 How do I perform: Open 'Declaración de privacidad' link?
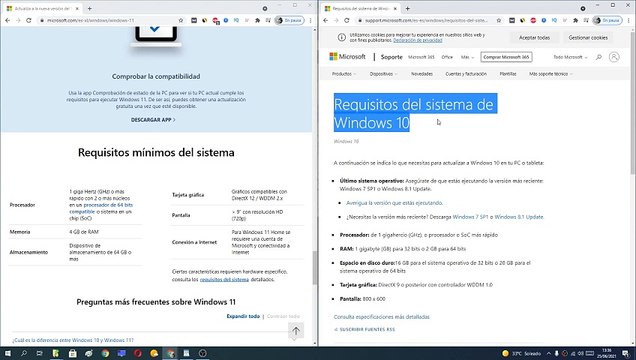click(x=417, y=40)
